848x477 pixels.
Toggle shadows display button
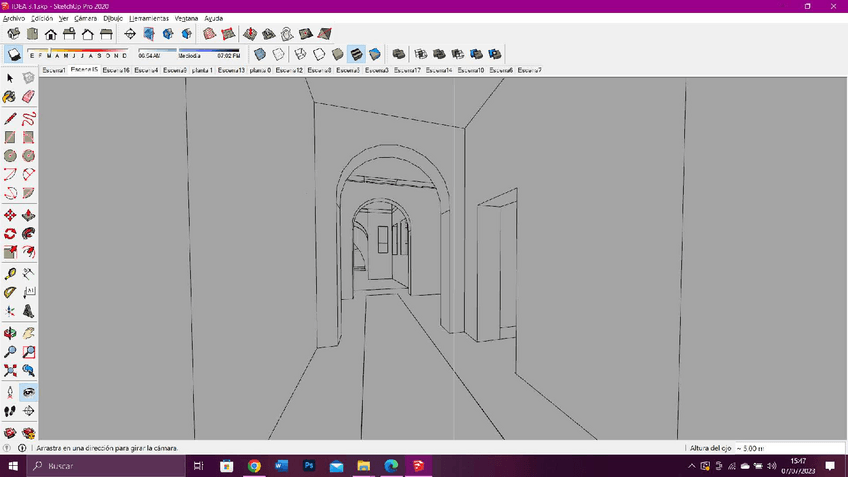click(x=14, y=54)
